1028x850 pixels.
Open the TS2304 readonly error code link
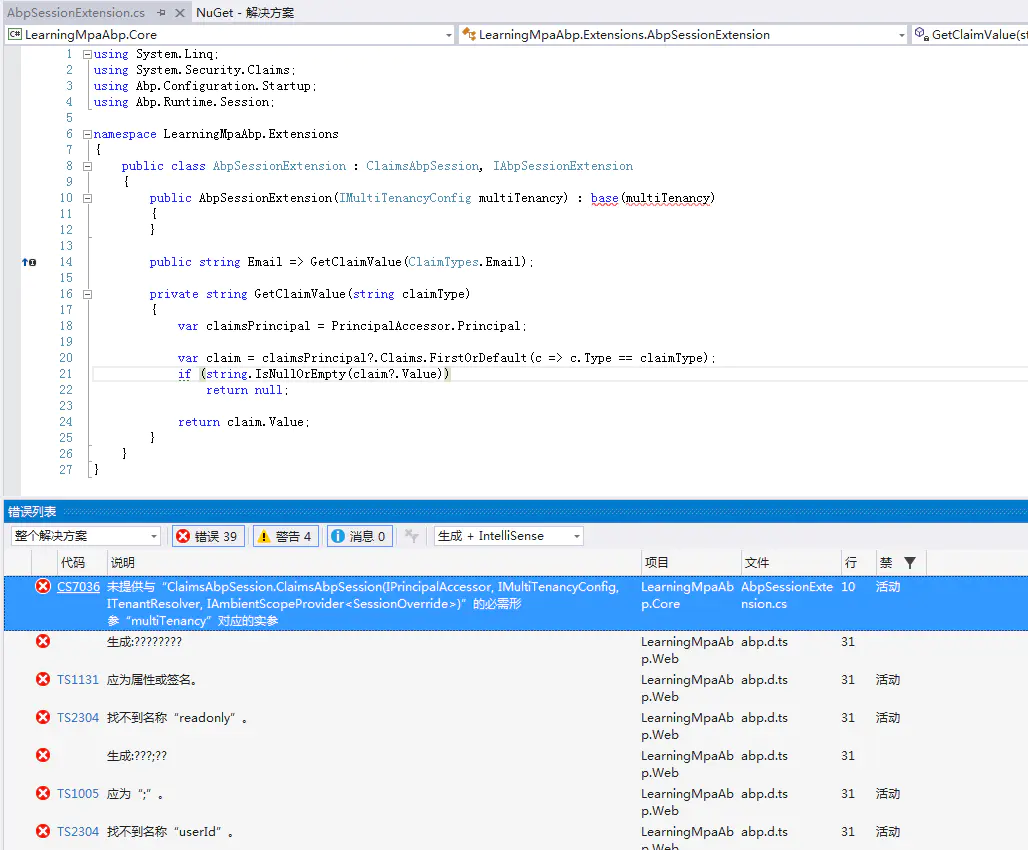77,718
